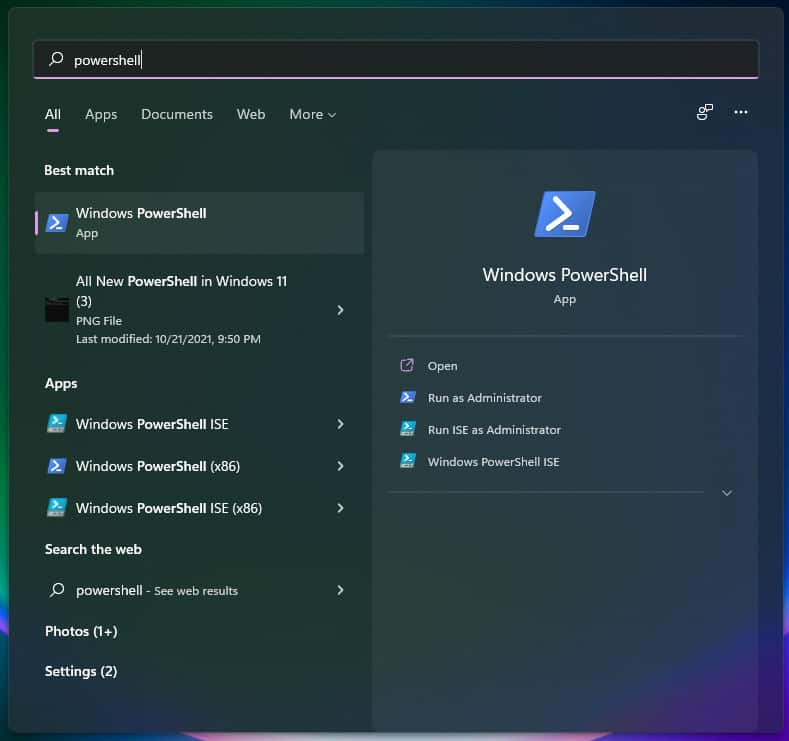Click the Windows PowerShell (x86) app icon
The width and height of the screenshot is (789, 741).
(x=57, y=466)
